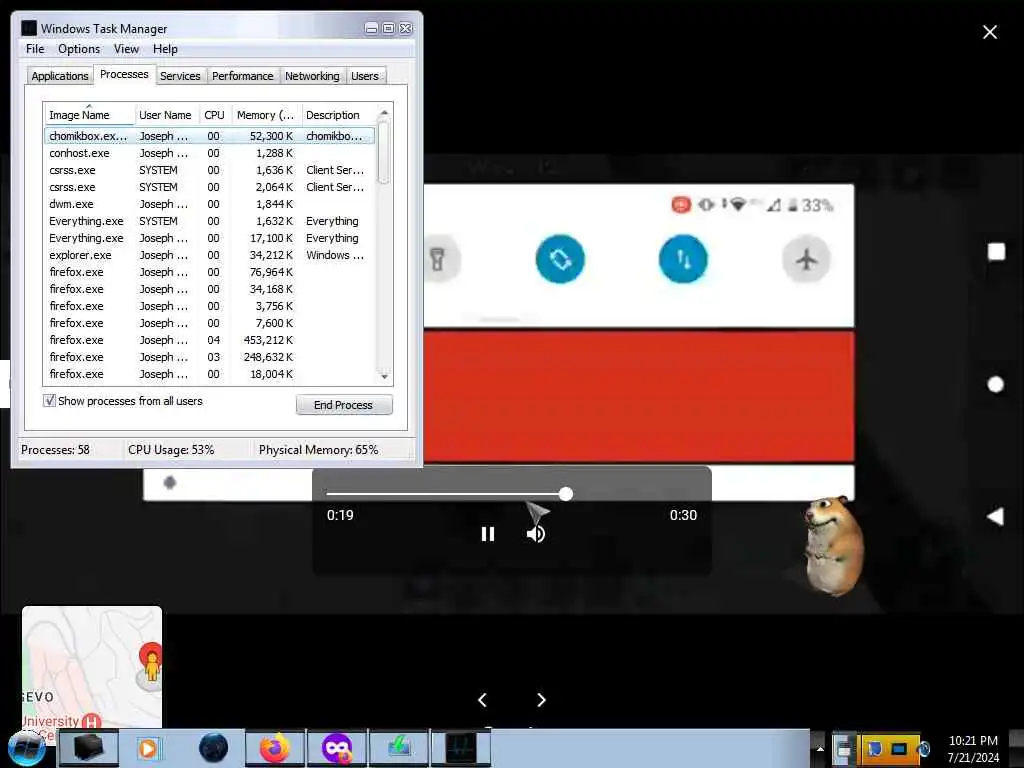1024x768 pixels.
Task: Open the View menu in Task Manager
Action: click(x=126, y=49)
